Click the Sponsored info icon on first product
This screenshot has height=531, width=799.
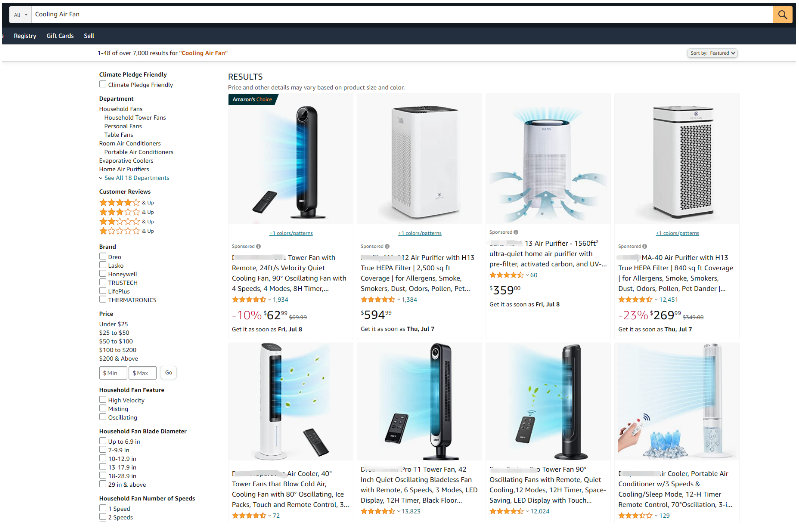(258, 246)
